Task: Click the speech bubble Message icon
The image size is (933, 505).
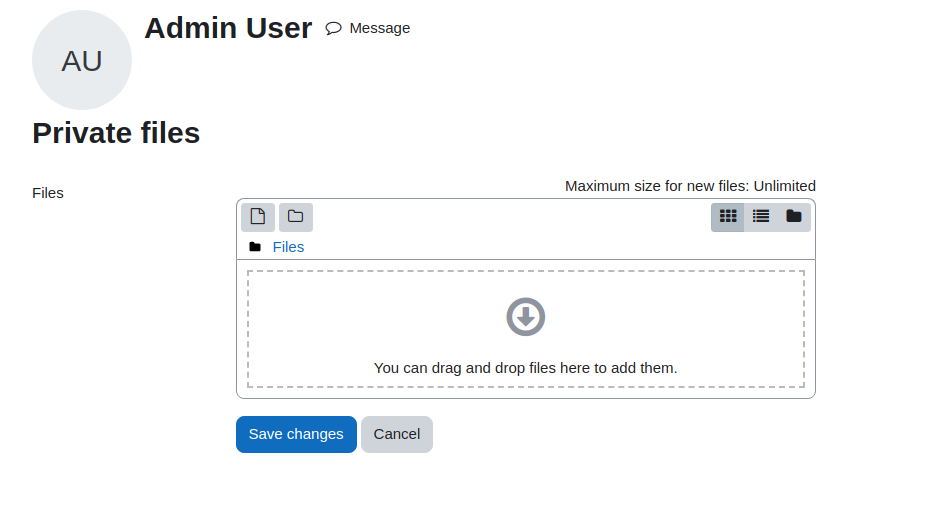Action: tap(333, 28)
